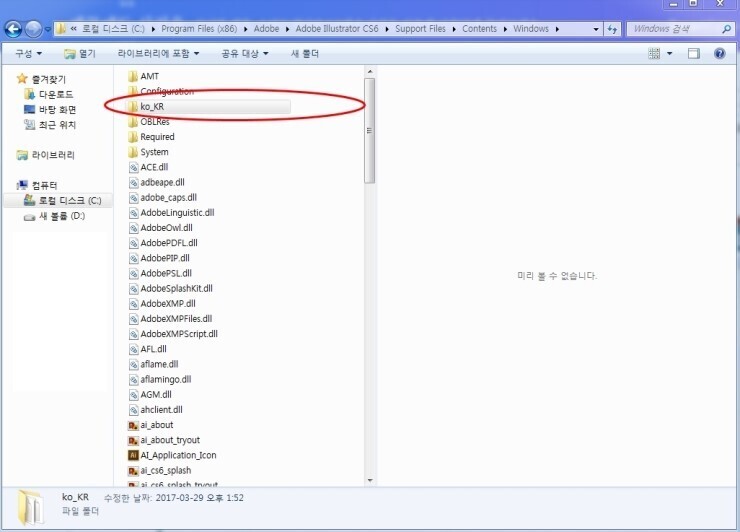Click the search magnifier icon
740x532 pixels.
tap(727, 29)
